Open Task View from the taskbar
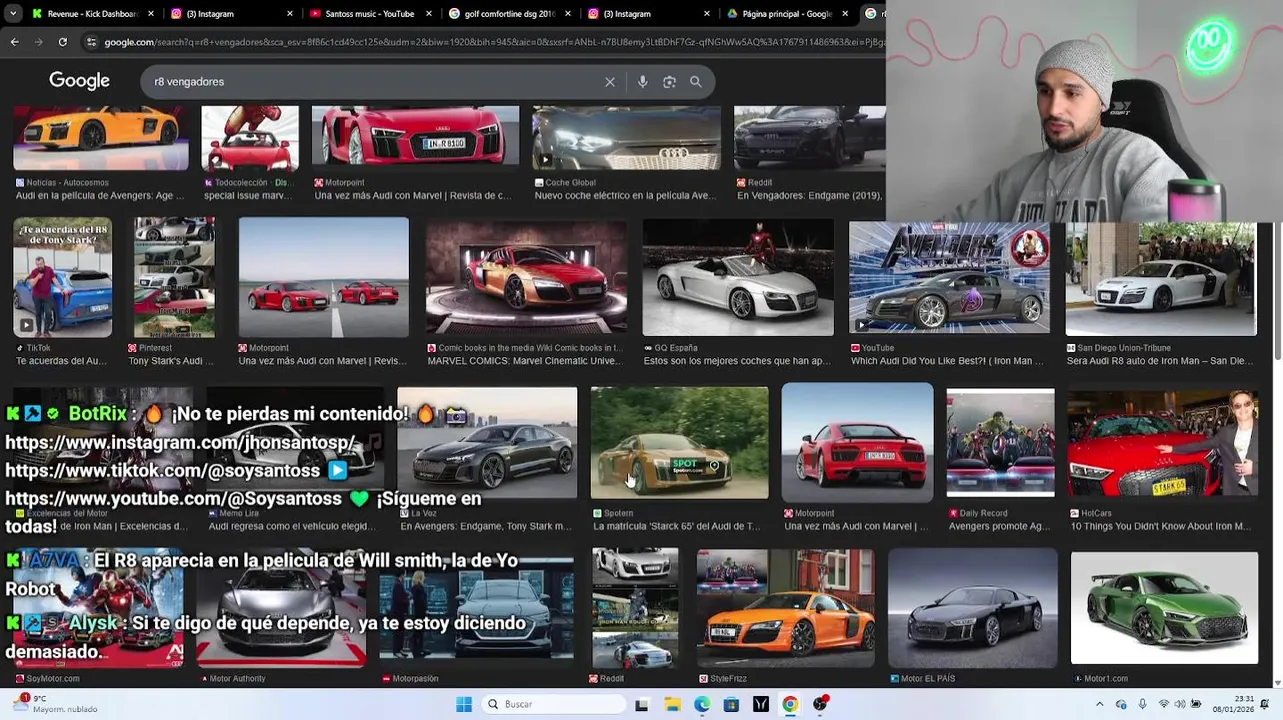The image size is (1283, 720). (x=642, y=704)
